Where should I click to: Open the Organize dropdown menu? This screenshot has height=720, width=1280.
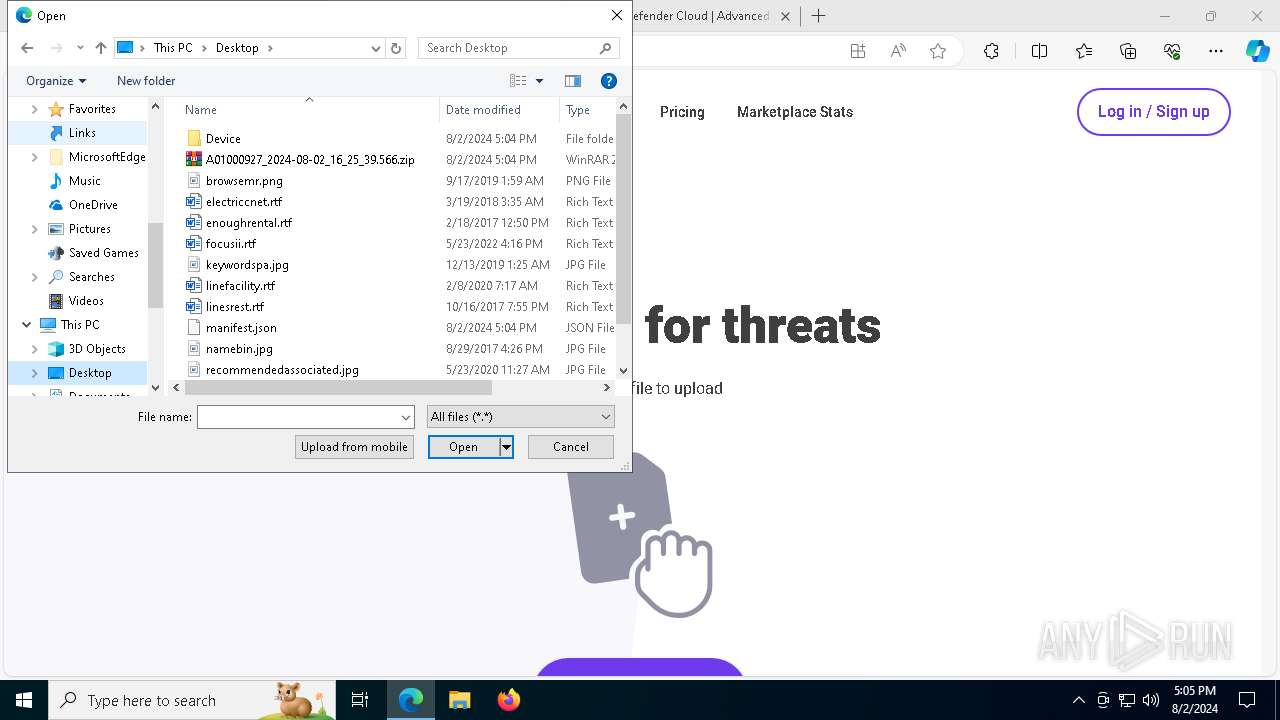[x=56, y=81]
